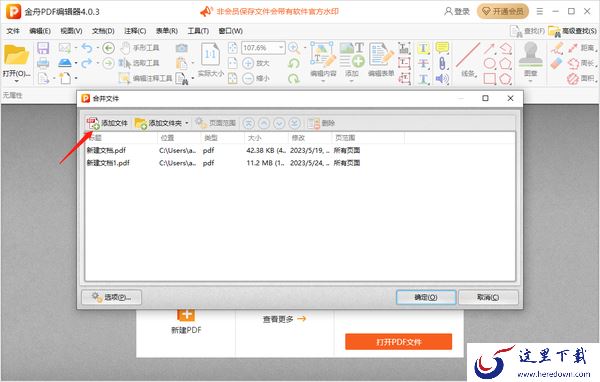This screenshot has width=600, height=382.
Task: Click the yellow sticky note comment icon
Action: point(442,48)
